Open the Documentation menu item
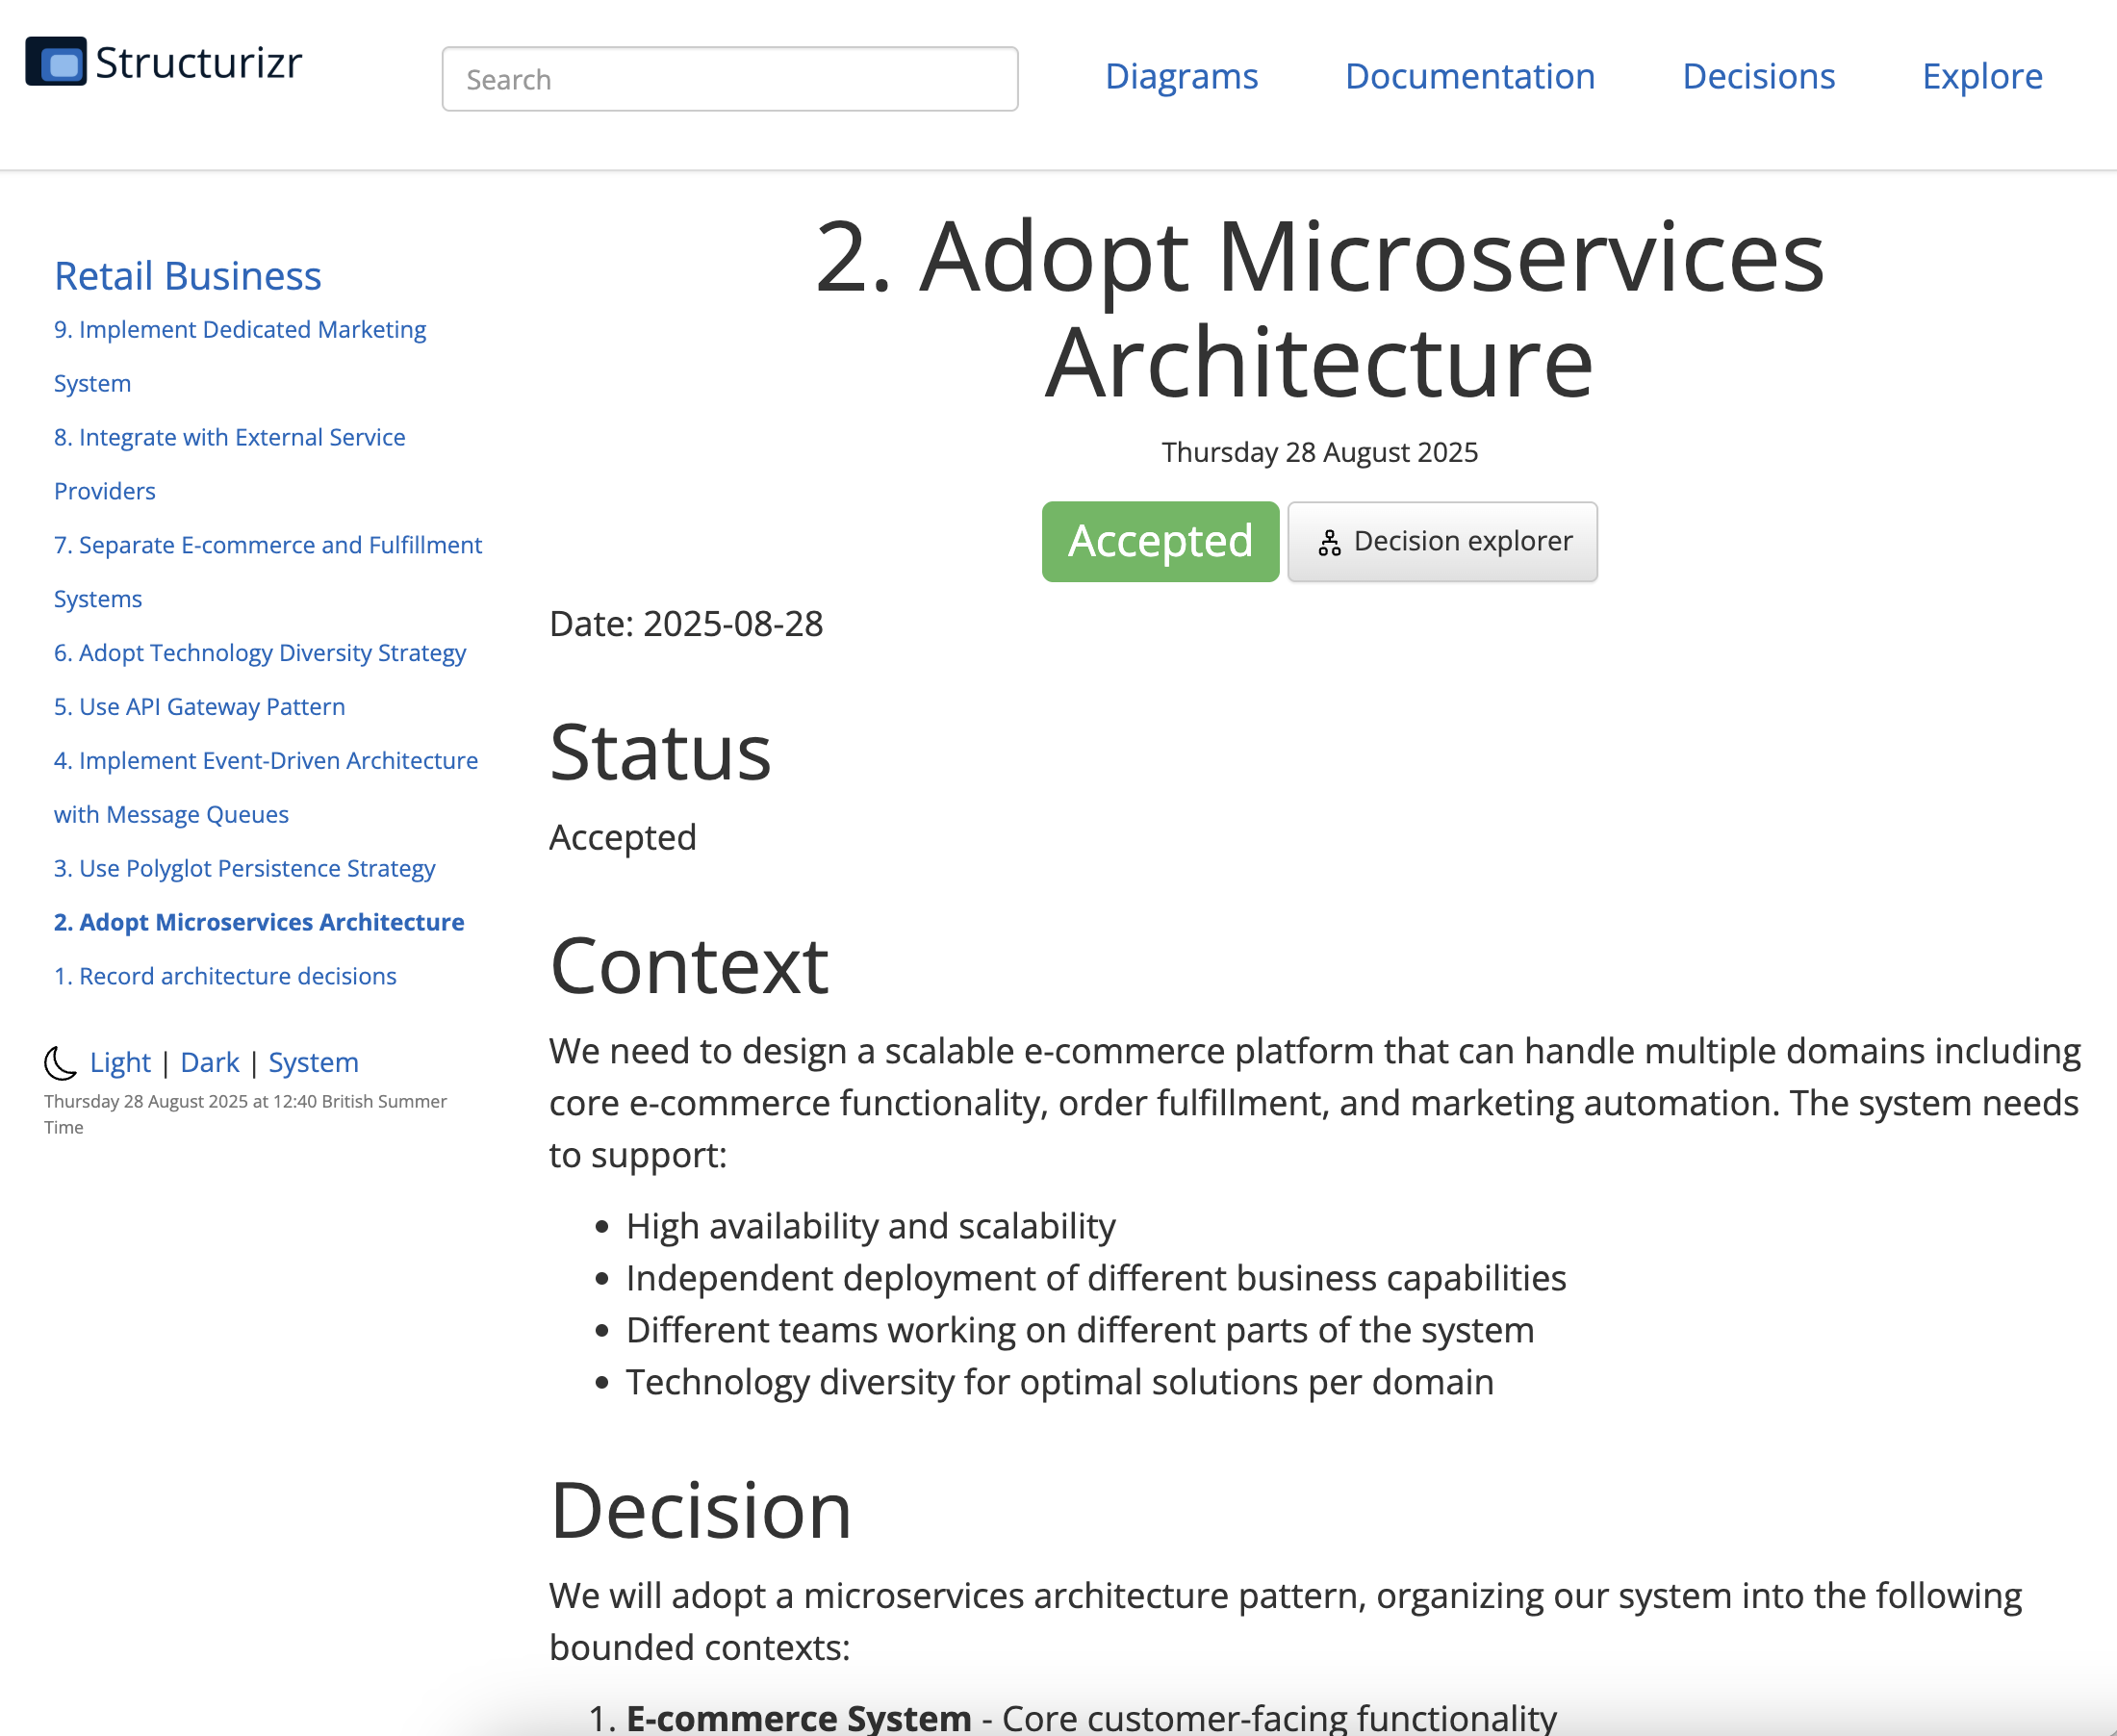Image resolution: width=2117 pixels, height=1736 pixels. (x=1470, y=76)
